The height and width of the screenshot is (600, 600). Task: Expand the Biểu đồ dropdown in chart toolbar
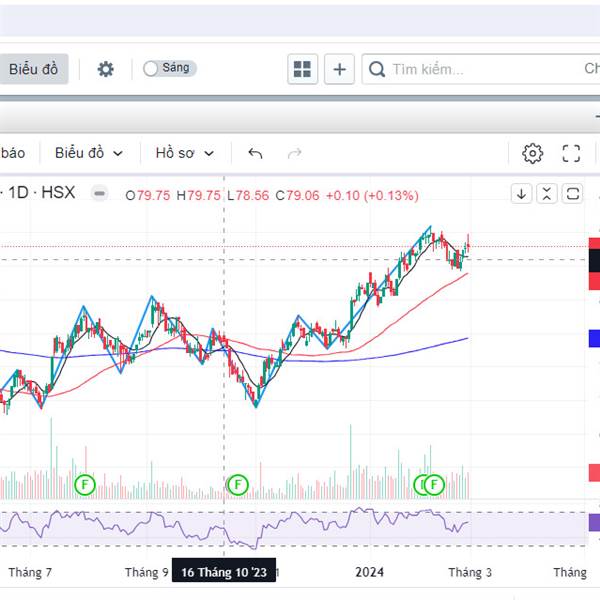pyautogui.click(x=89, y=153)
